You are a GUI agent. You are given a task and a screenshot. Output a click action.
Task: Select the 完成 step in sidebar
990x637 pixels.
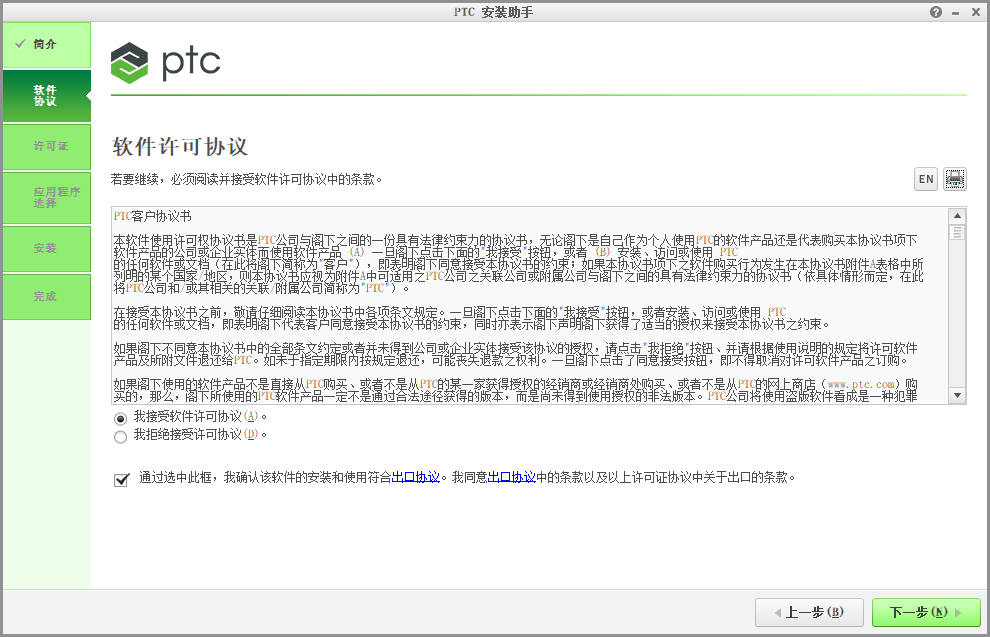(x=47, y=297)
